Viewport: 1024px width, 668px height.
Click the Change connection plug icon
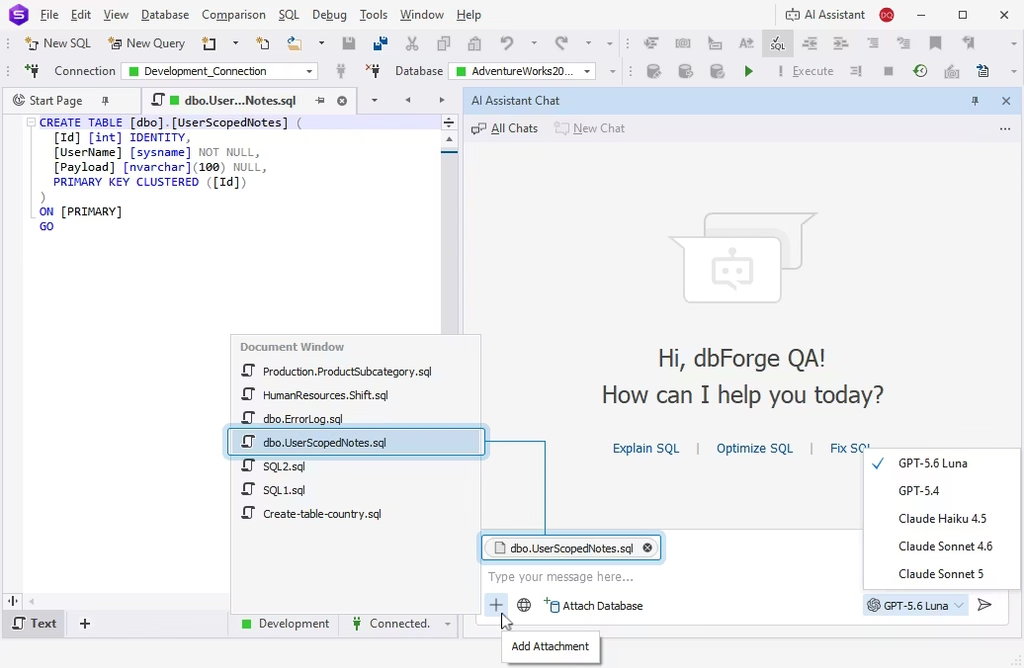[341, 71]
